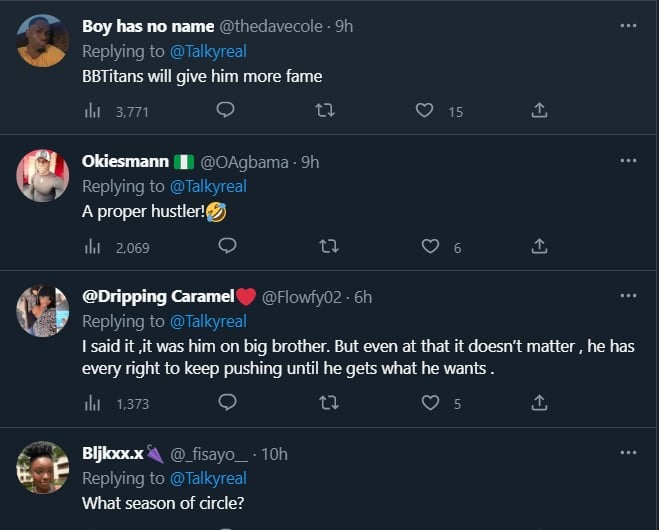Open more options on Dripping Caramel's tweet
The height and width of the screenshot is (530, 659).
pos(628,296)
